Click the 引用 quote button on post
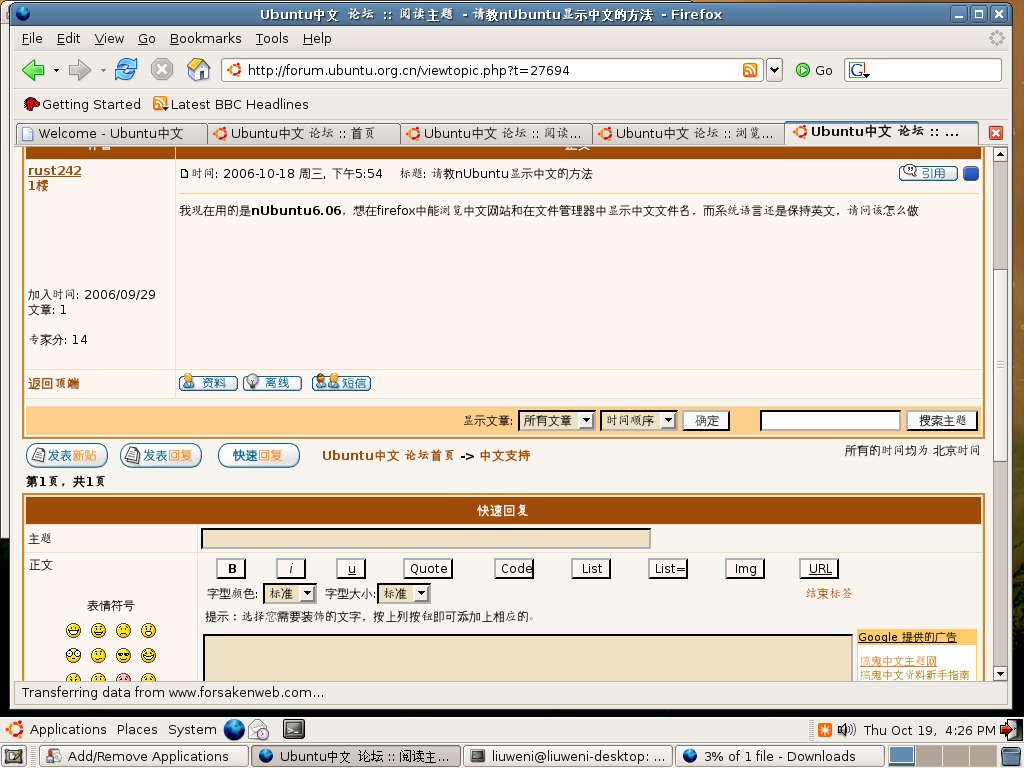Viewport: 1024px width, 768px height. (x=928, y=173)
